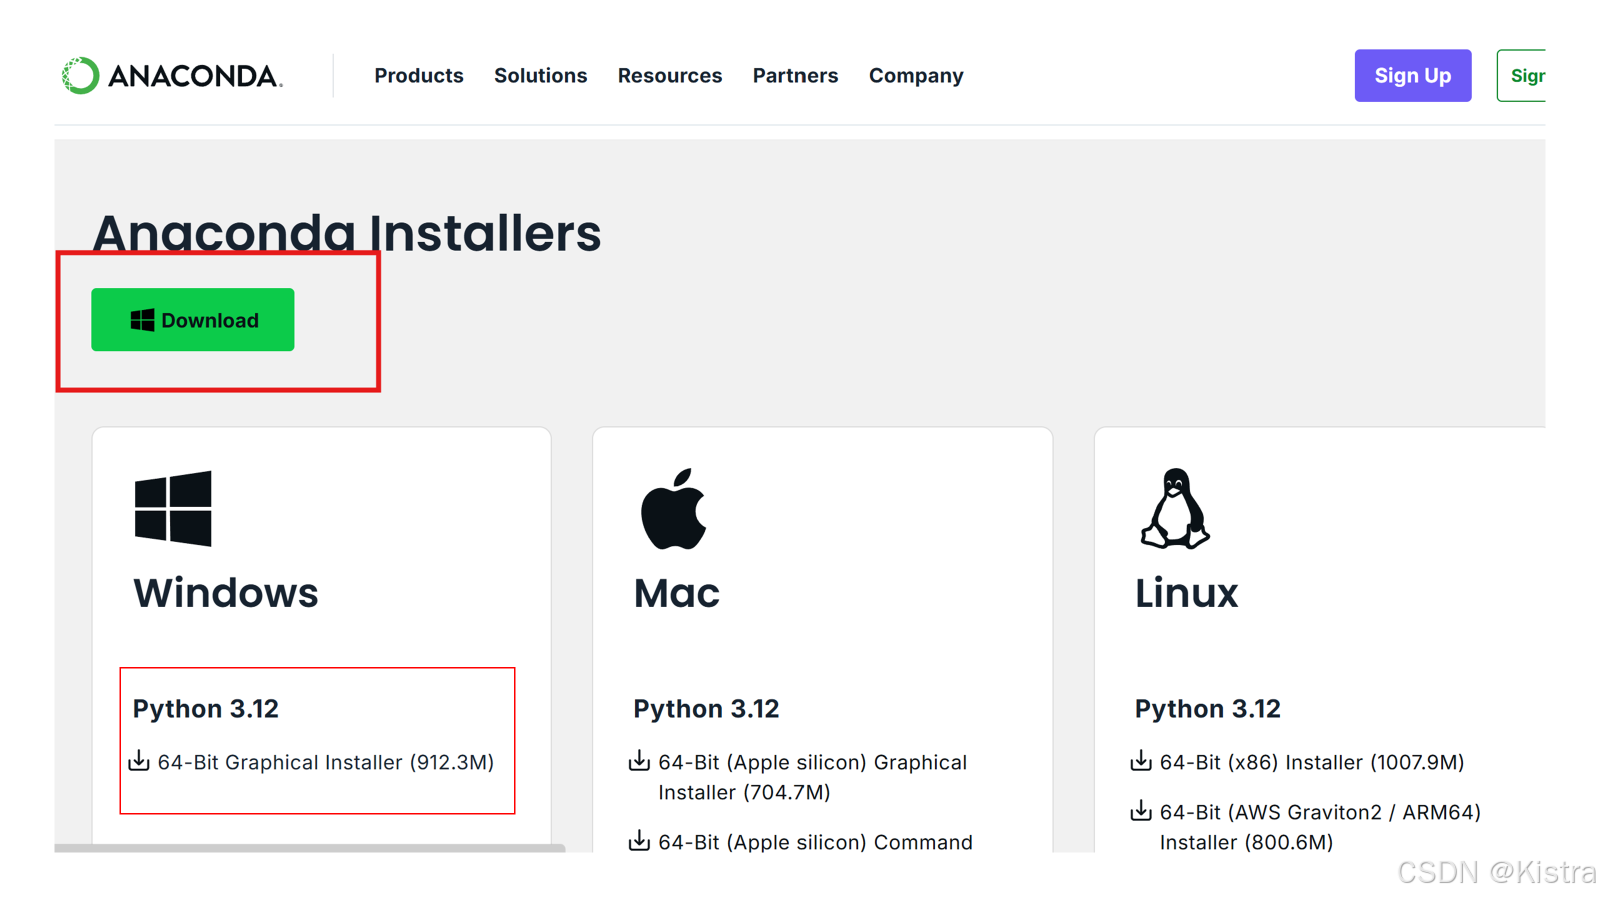Open the Company menu
The image size is (1600, 900).
tap(916, 76)
